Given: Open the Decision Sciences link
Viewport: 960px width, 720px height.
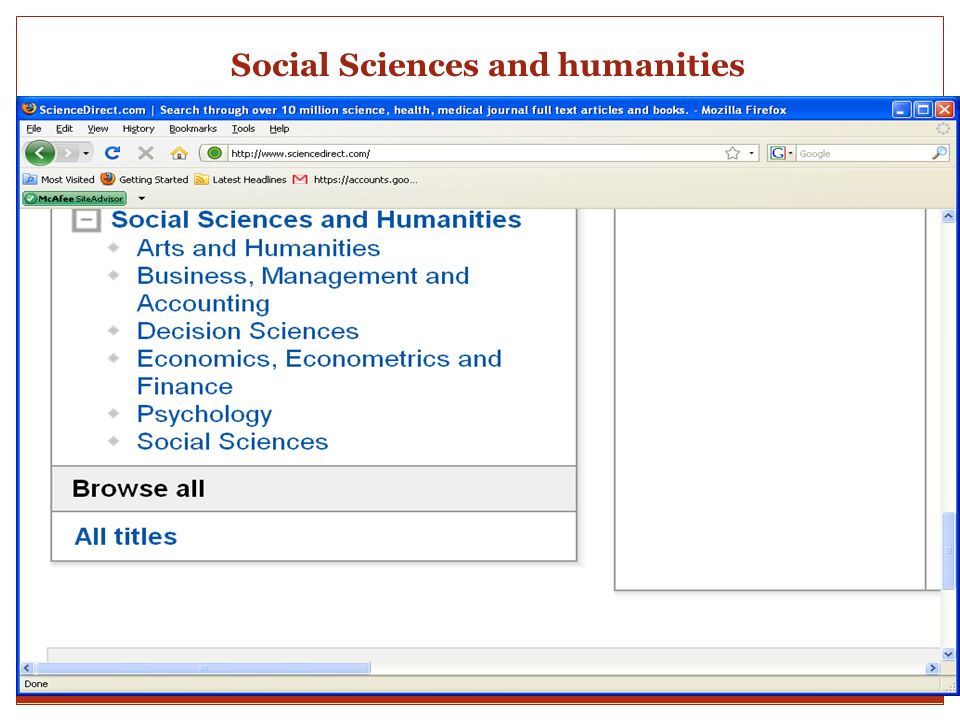Looking at the screenshot, I should pyautogui.click(x=248, y=331).
